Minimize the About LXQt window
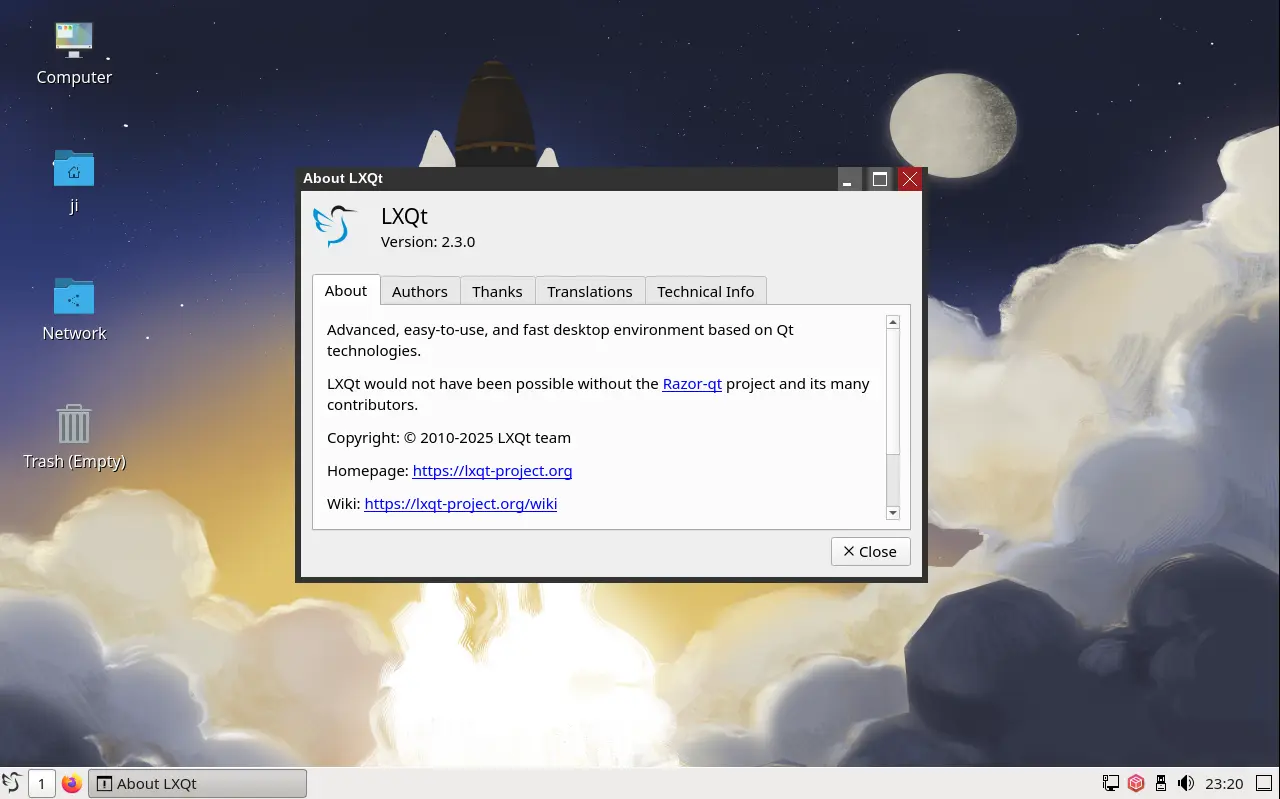Screen dimensions: 1280x799 tap(848, 179)
